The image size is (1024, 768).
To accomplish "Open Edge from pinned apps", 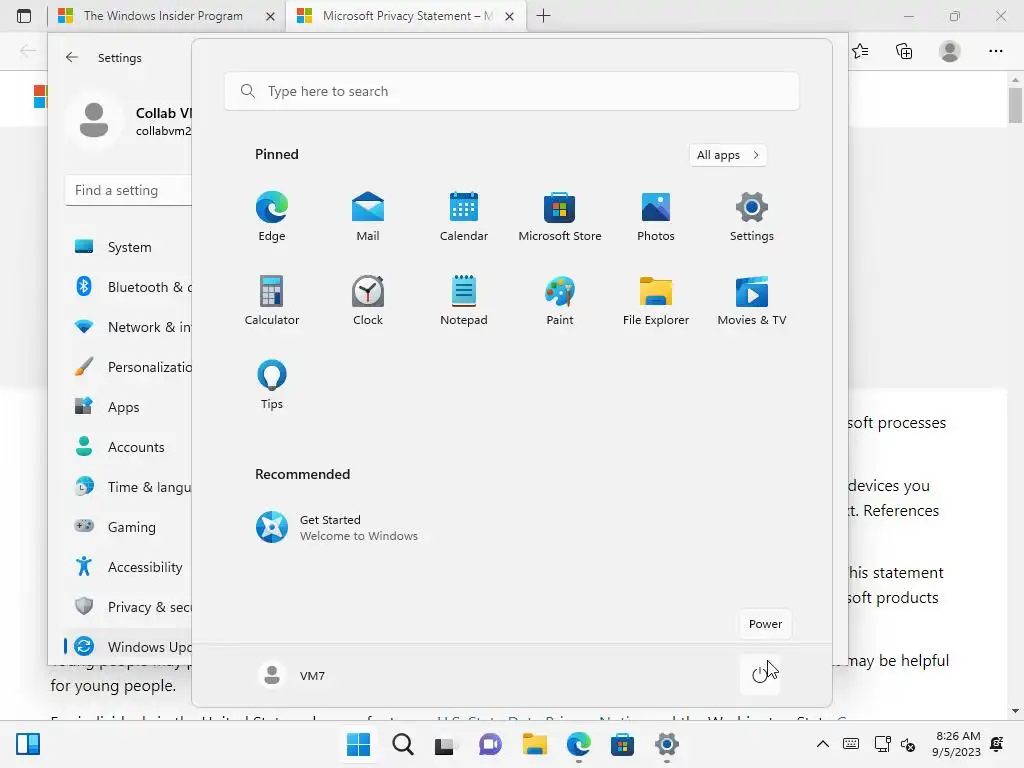I will [272, 216].
